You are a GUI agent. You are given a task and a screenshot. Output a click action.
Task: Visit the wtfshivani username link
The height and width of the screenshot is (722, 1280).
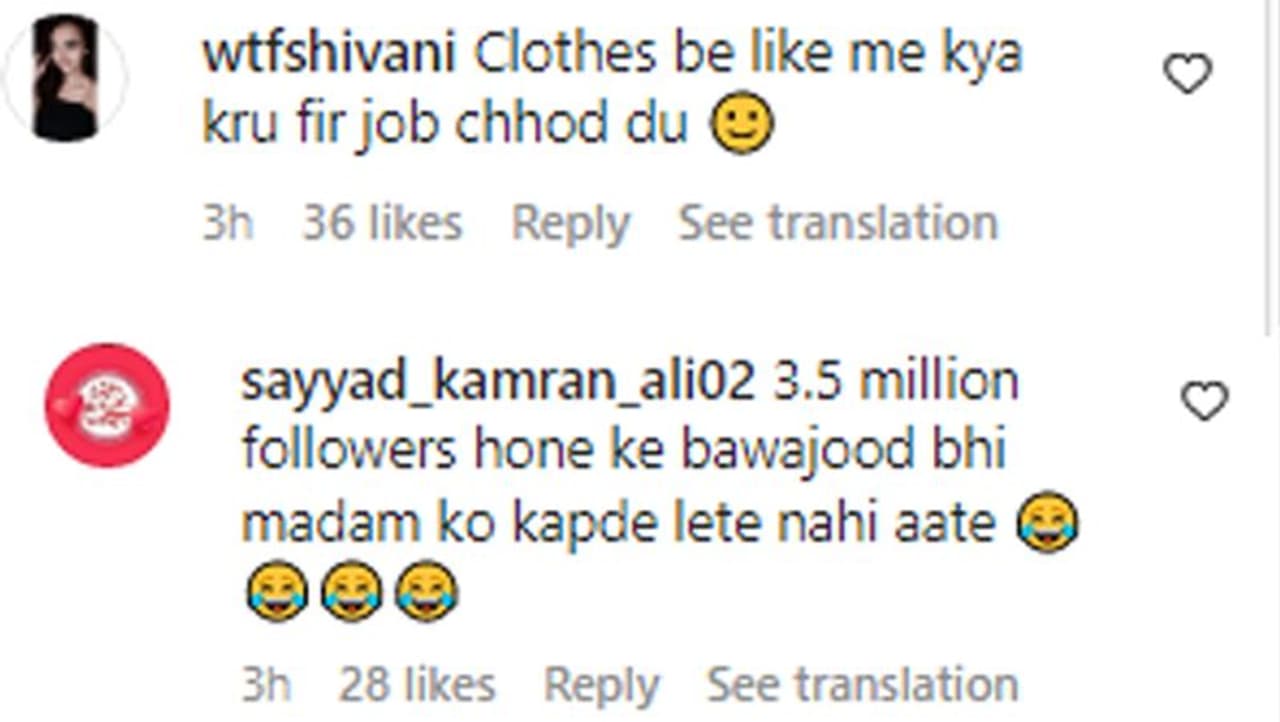(x=330, y=53)
